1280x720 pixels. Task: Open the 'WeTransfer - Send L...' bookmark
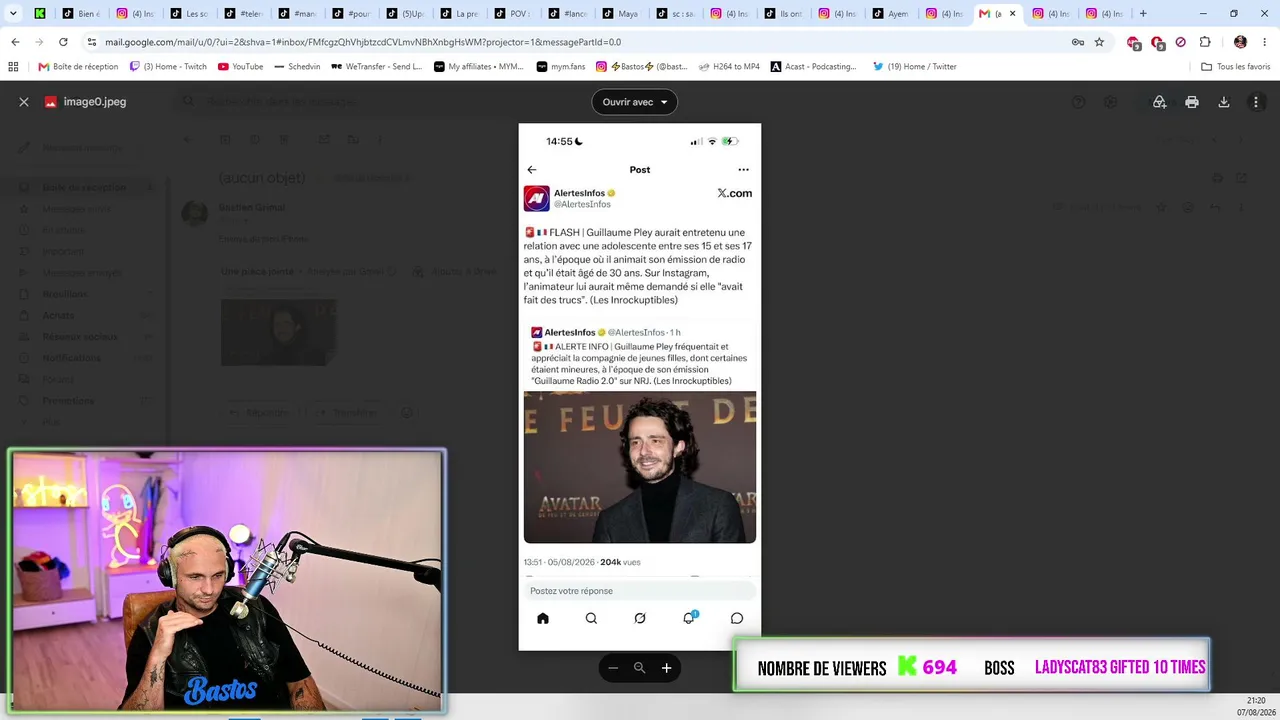(378, 67)
